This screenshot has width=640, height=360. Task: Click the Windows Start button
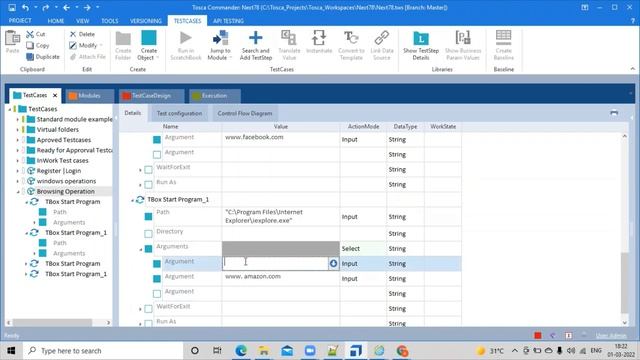coord(11,351)
